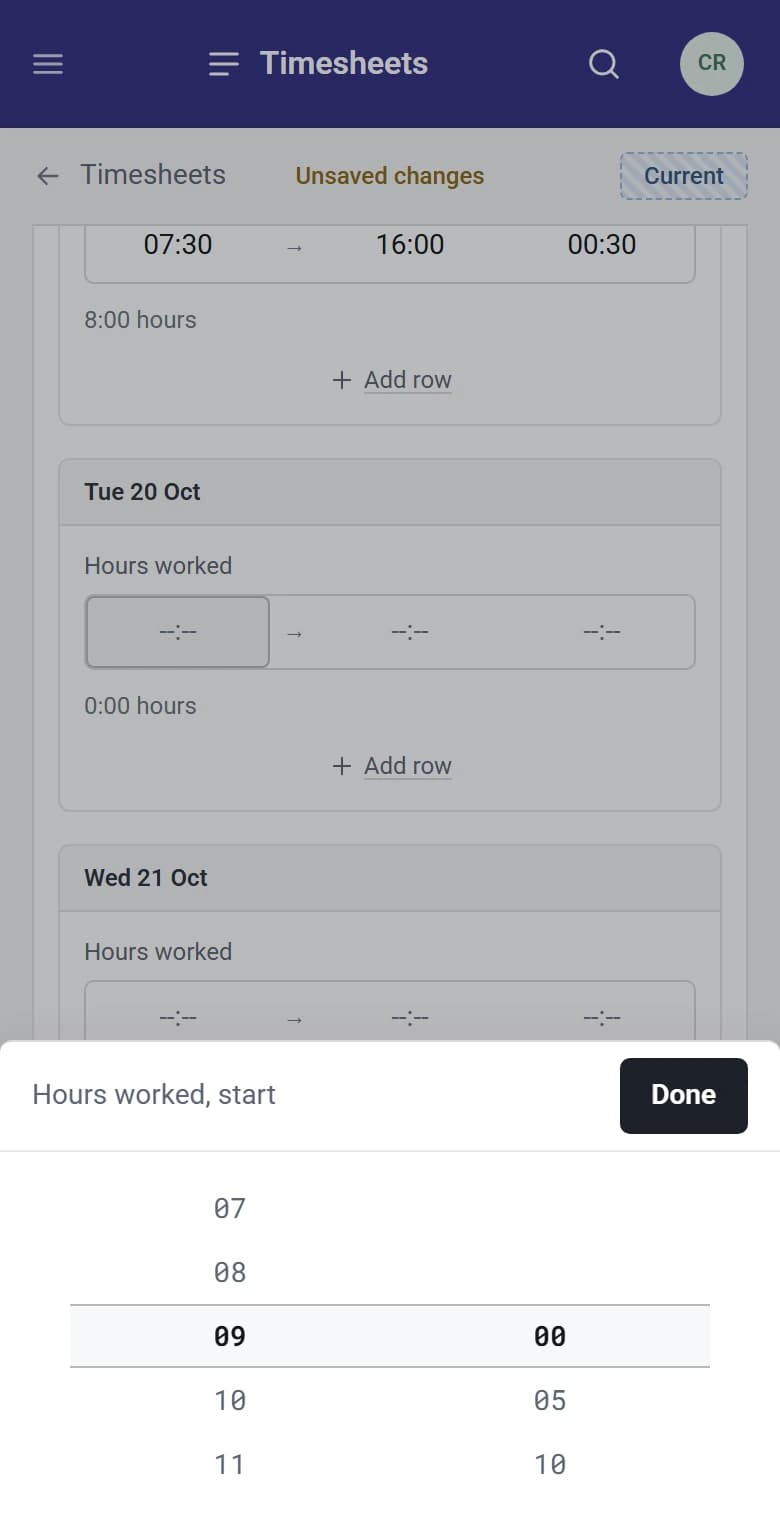Open the CR user avatar menu
The height and width of the screenshot is (1520, 780).
point(712,64)
